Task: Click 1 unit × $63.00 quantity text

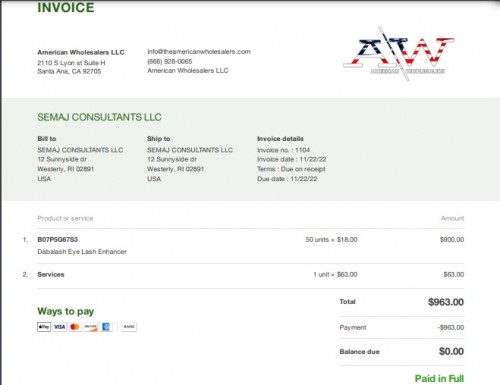Action: (335, 275)
